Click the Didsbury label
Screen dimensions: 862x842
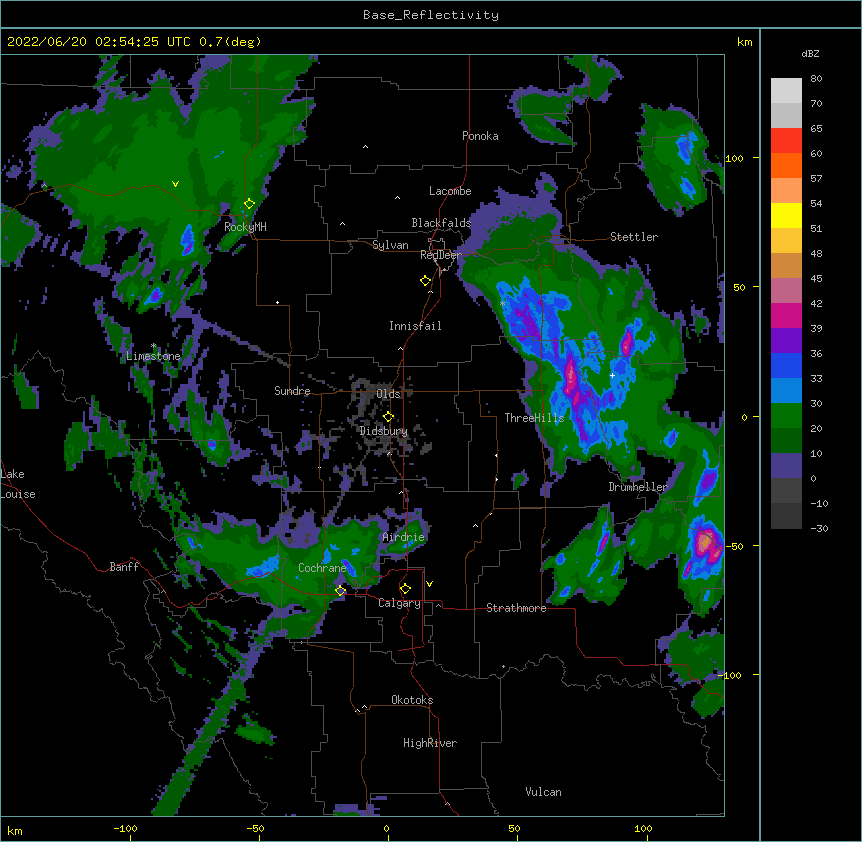(384, 431)
